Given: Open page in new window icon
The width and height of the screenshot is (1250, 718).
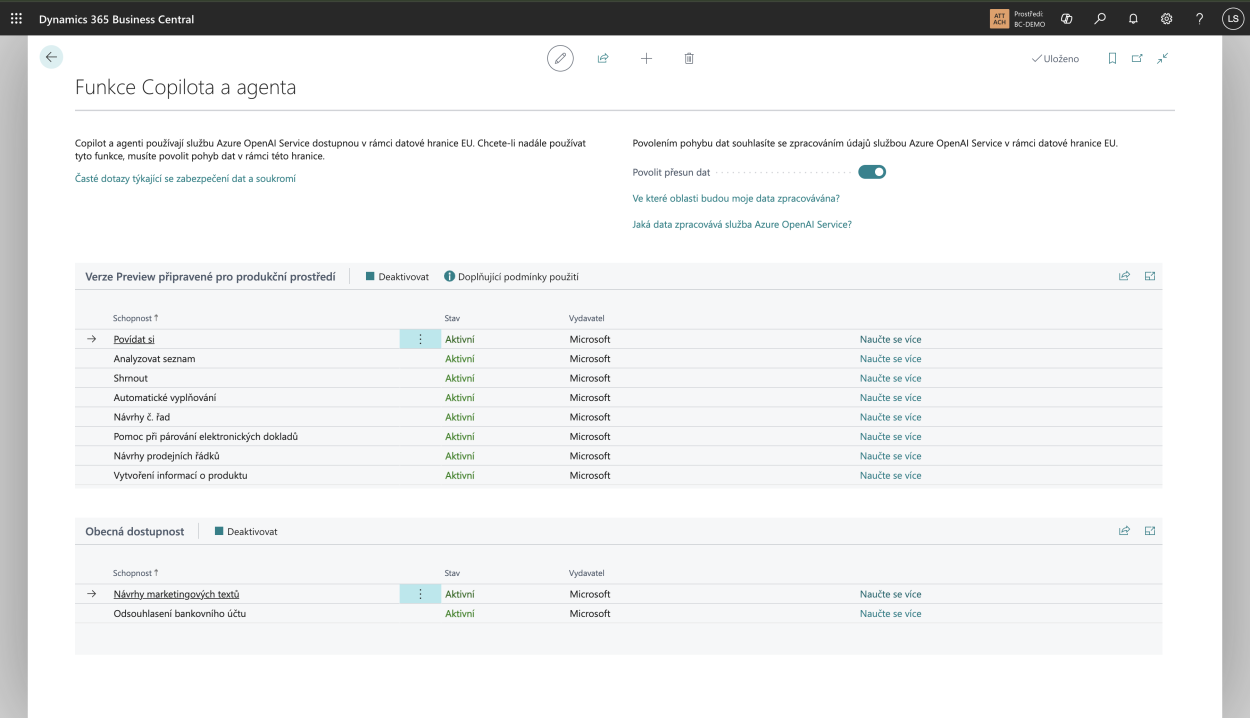Looking at the screenshot, I should click(1137, 59).
